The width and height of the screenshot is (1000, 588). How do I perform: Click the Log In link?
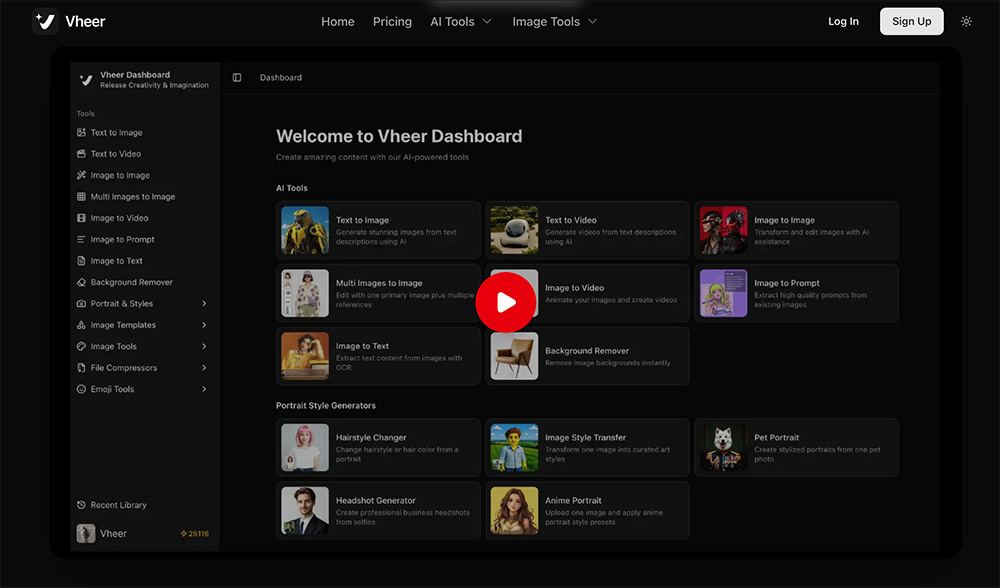click(x=843, y=21)
